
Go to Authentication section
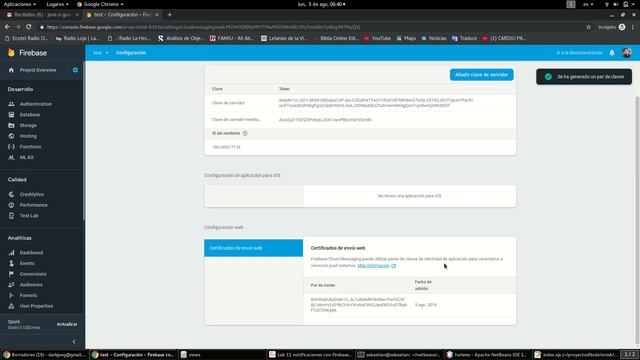click(x=36, y=104)
